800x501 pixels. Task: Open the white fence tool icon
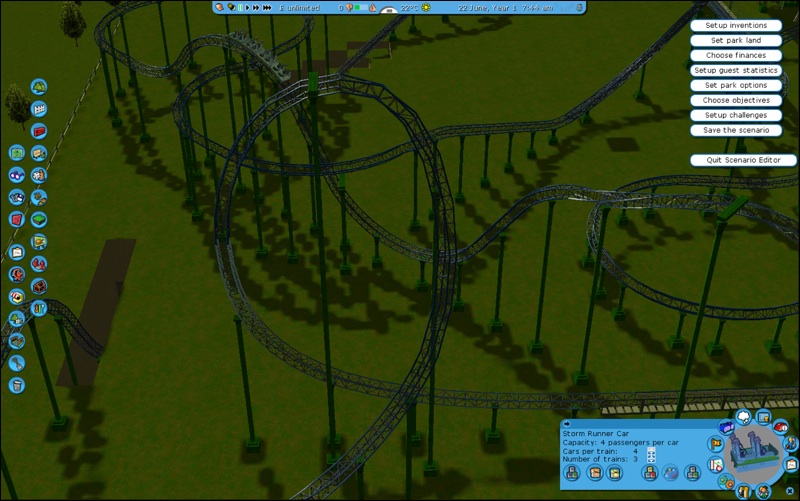coord(39,109)
